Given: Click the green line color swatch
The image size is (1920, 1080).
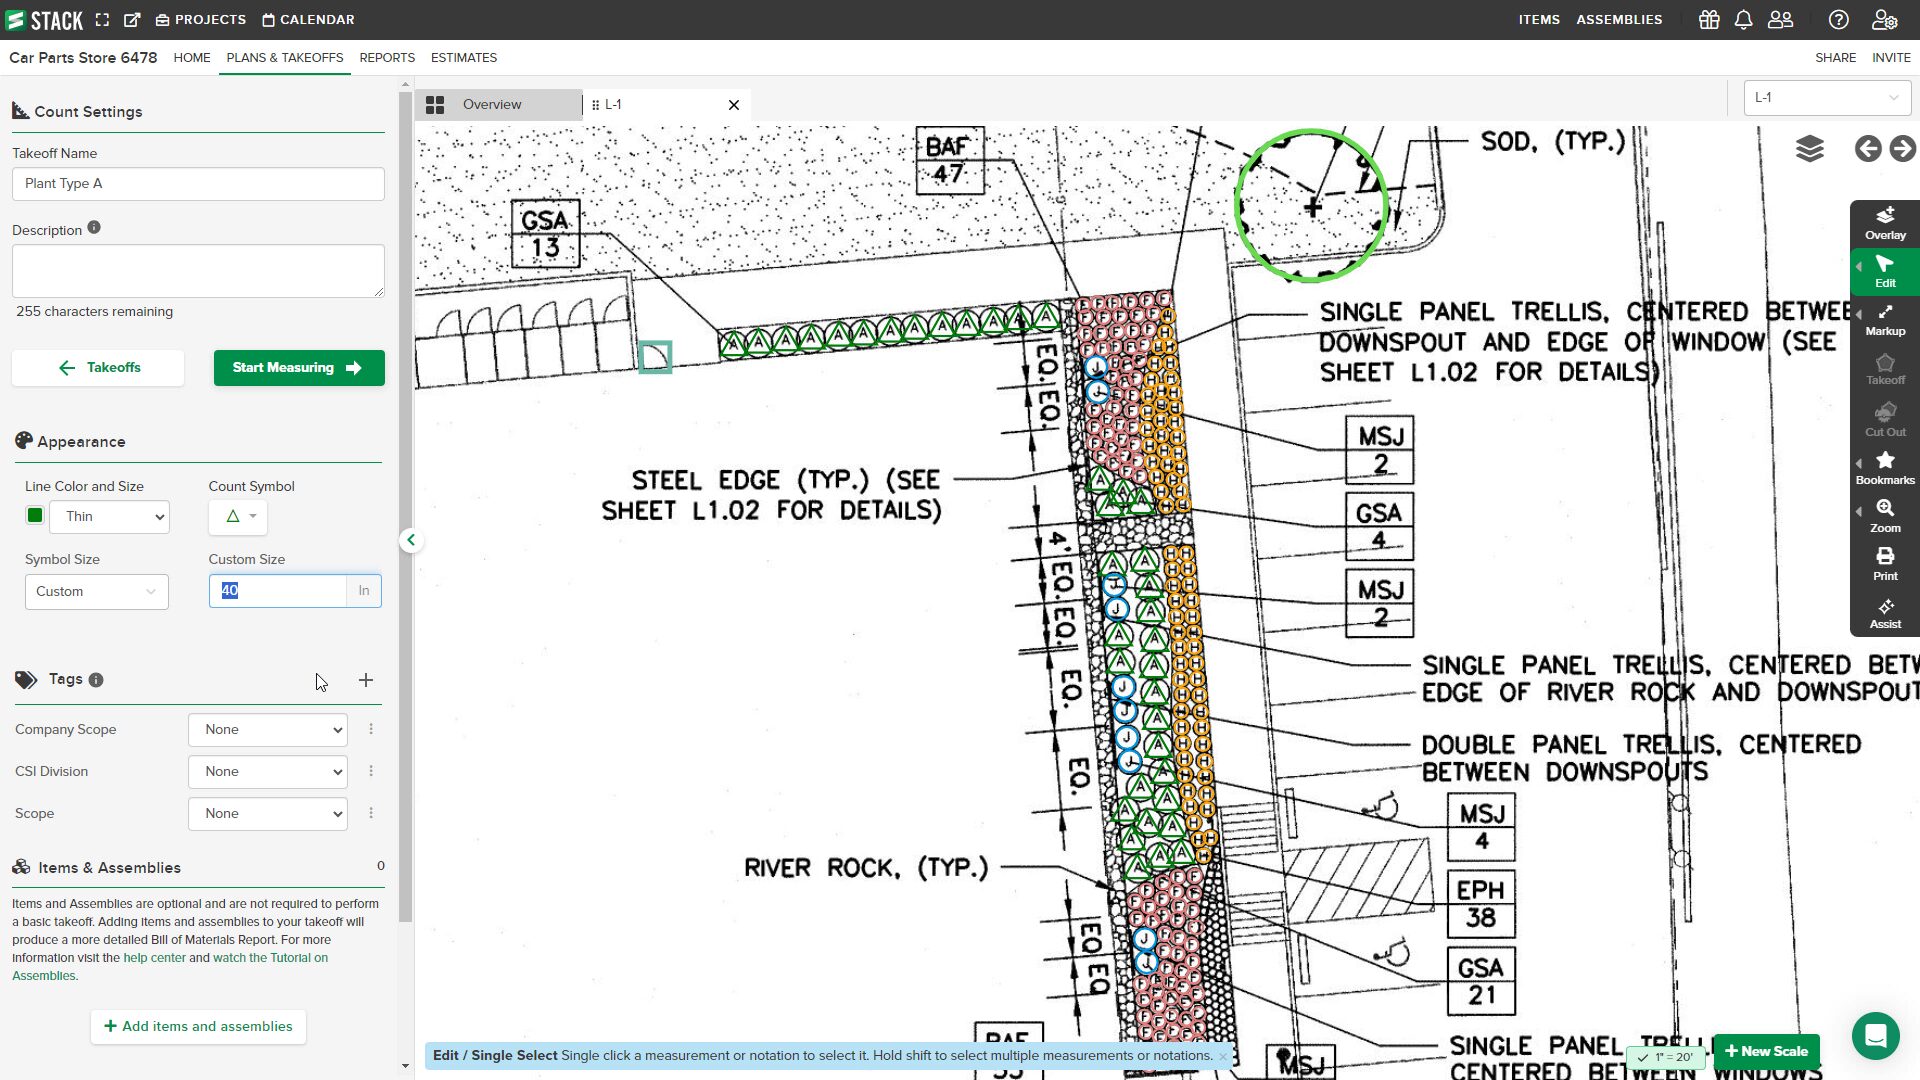Looking at the screenshot, I should click(x=35, y=516).
